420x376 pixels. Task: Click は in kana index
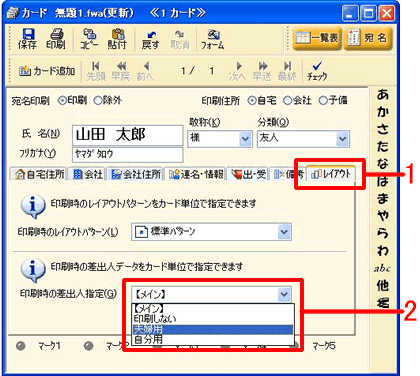click(x=383, y=181)
